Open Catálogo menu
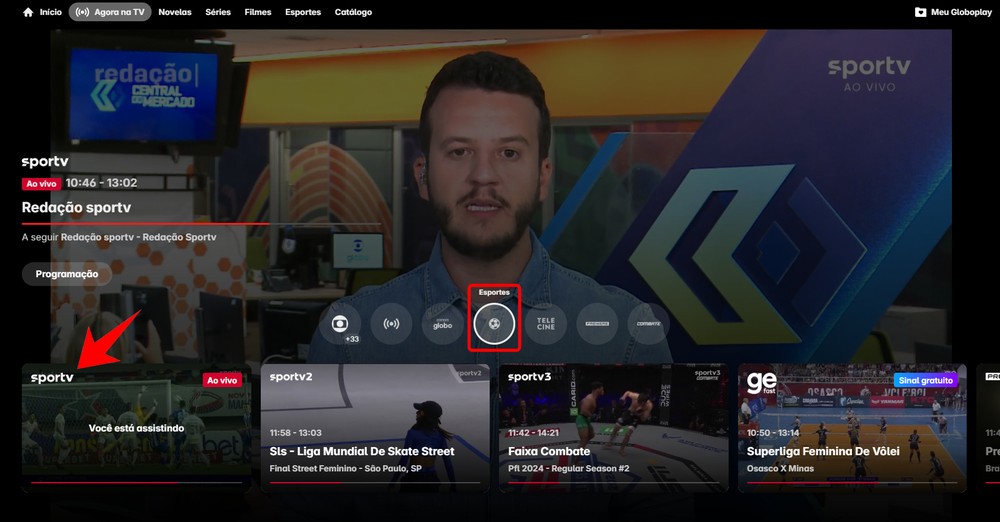 click(353, 12)
